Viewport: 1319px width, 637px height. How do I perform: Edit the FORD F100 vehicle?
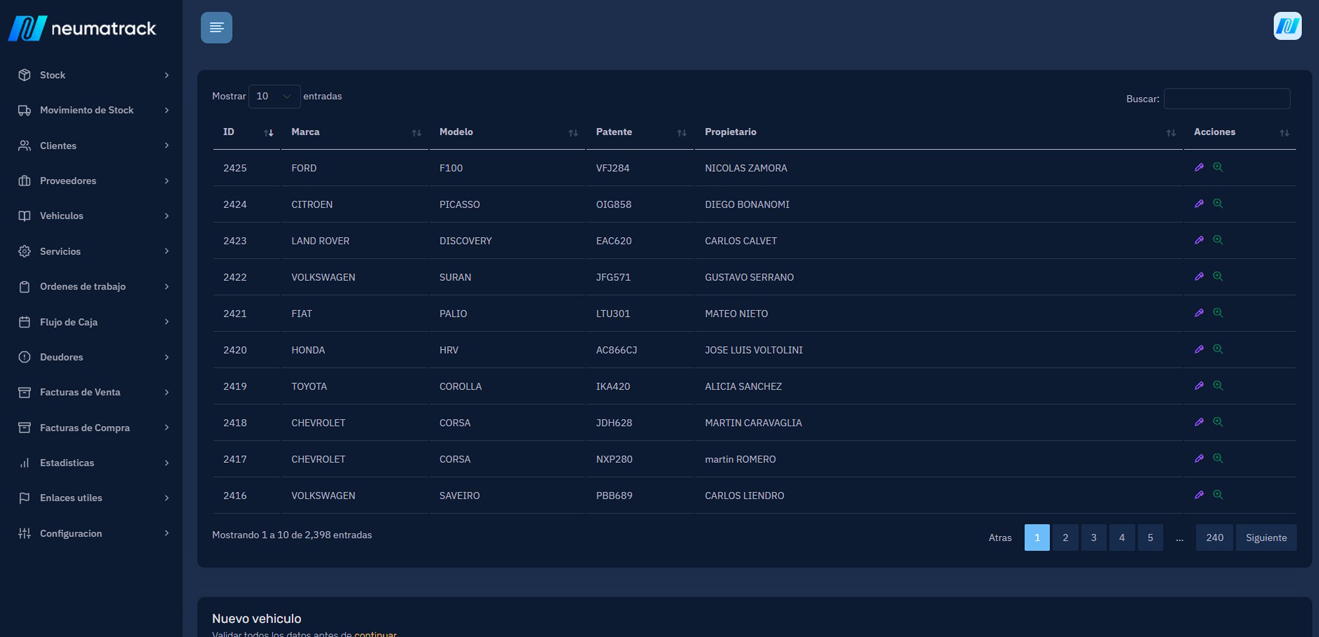[1199, 167]
